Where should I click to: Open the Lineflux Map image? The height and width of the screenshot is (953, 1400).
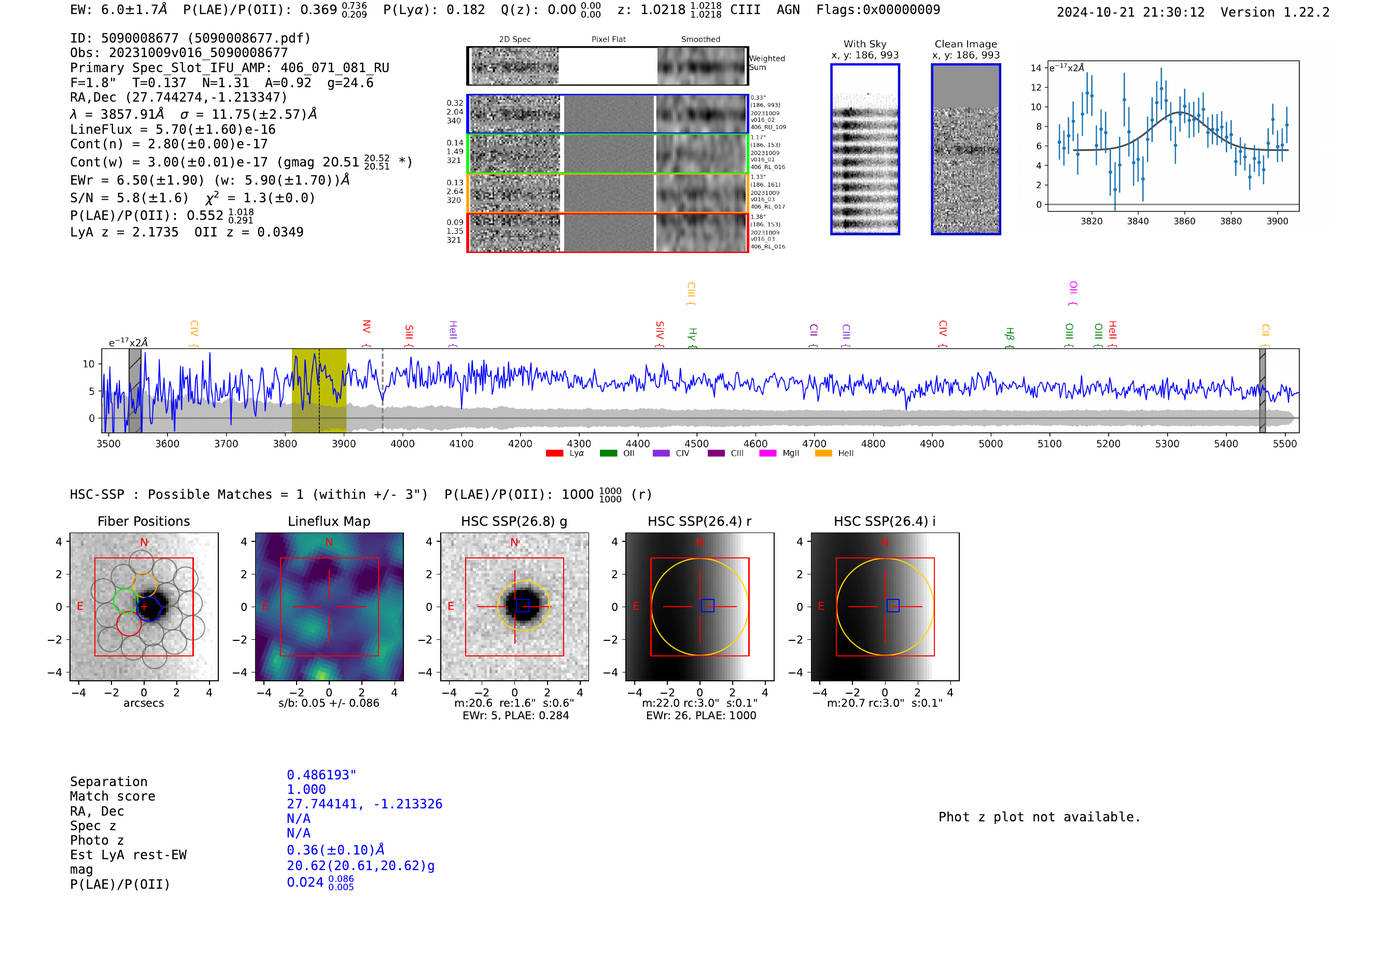click(x=330, y=607)
